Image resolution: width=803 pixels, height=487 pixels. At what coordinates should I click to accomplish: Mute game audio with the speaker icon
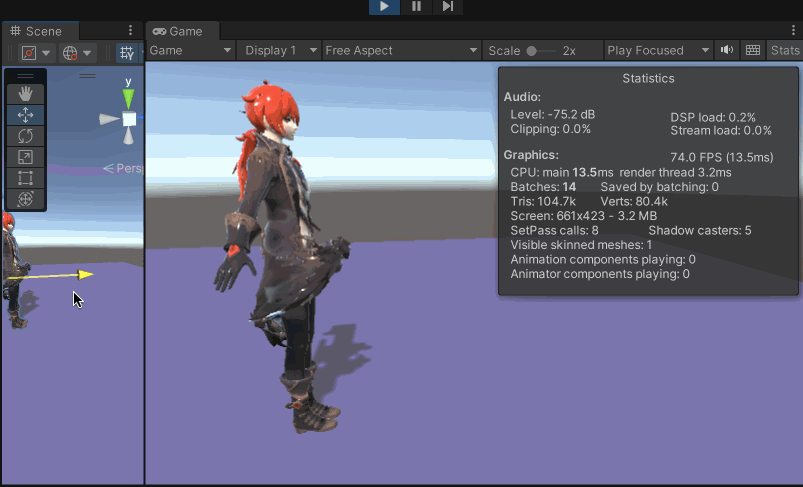pyautogui.click(x=727, y=50)
